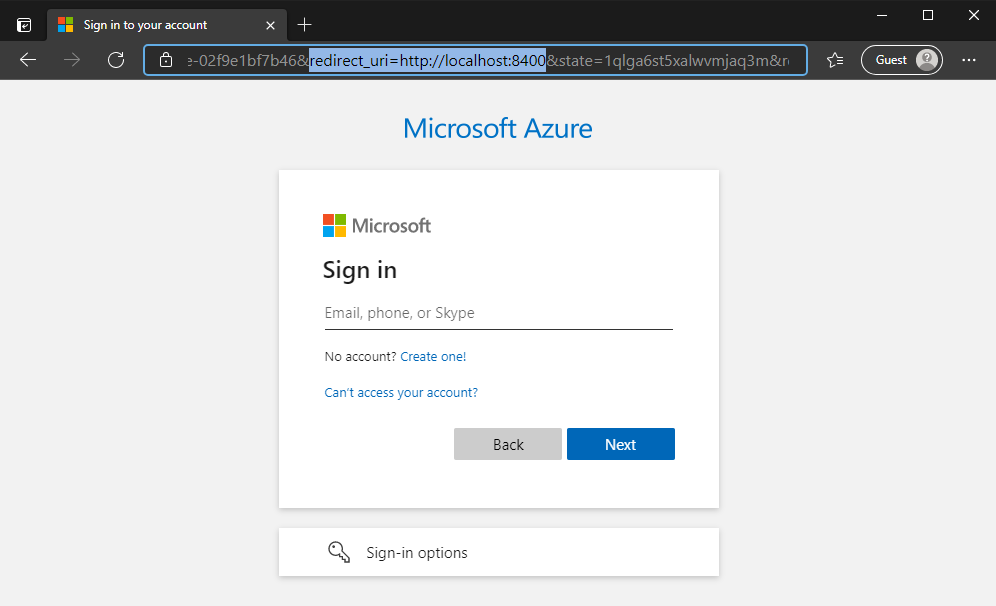
Task: Reload the page with refresh icon
Action: click(x=115, y=60)
